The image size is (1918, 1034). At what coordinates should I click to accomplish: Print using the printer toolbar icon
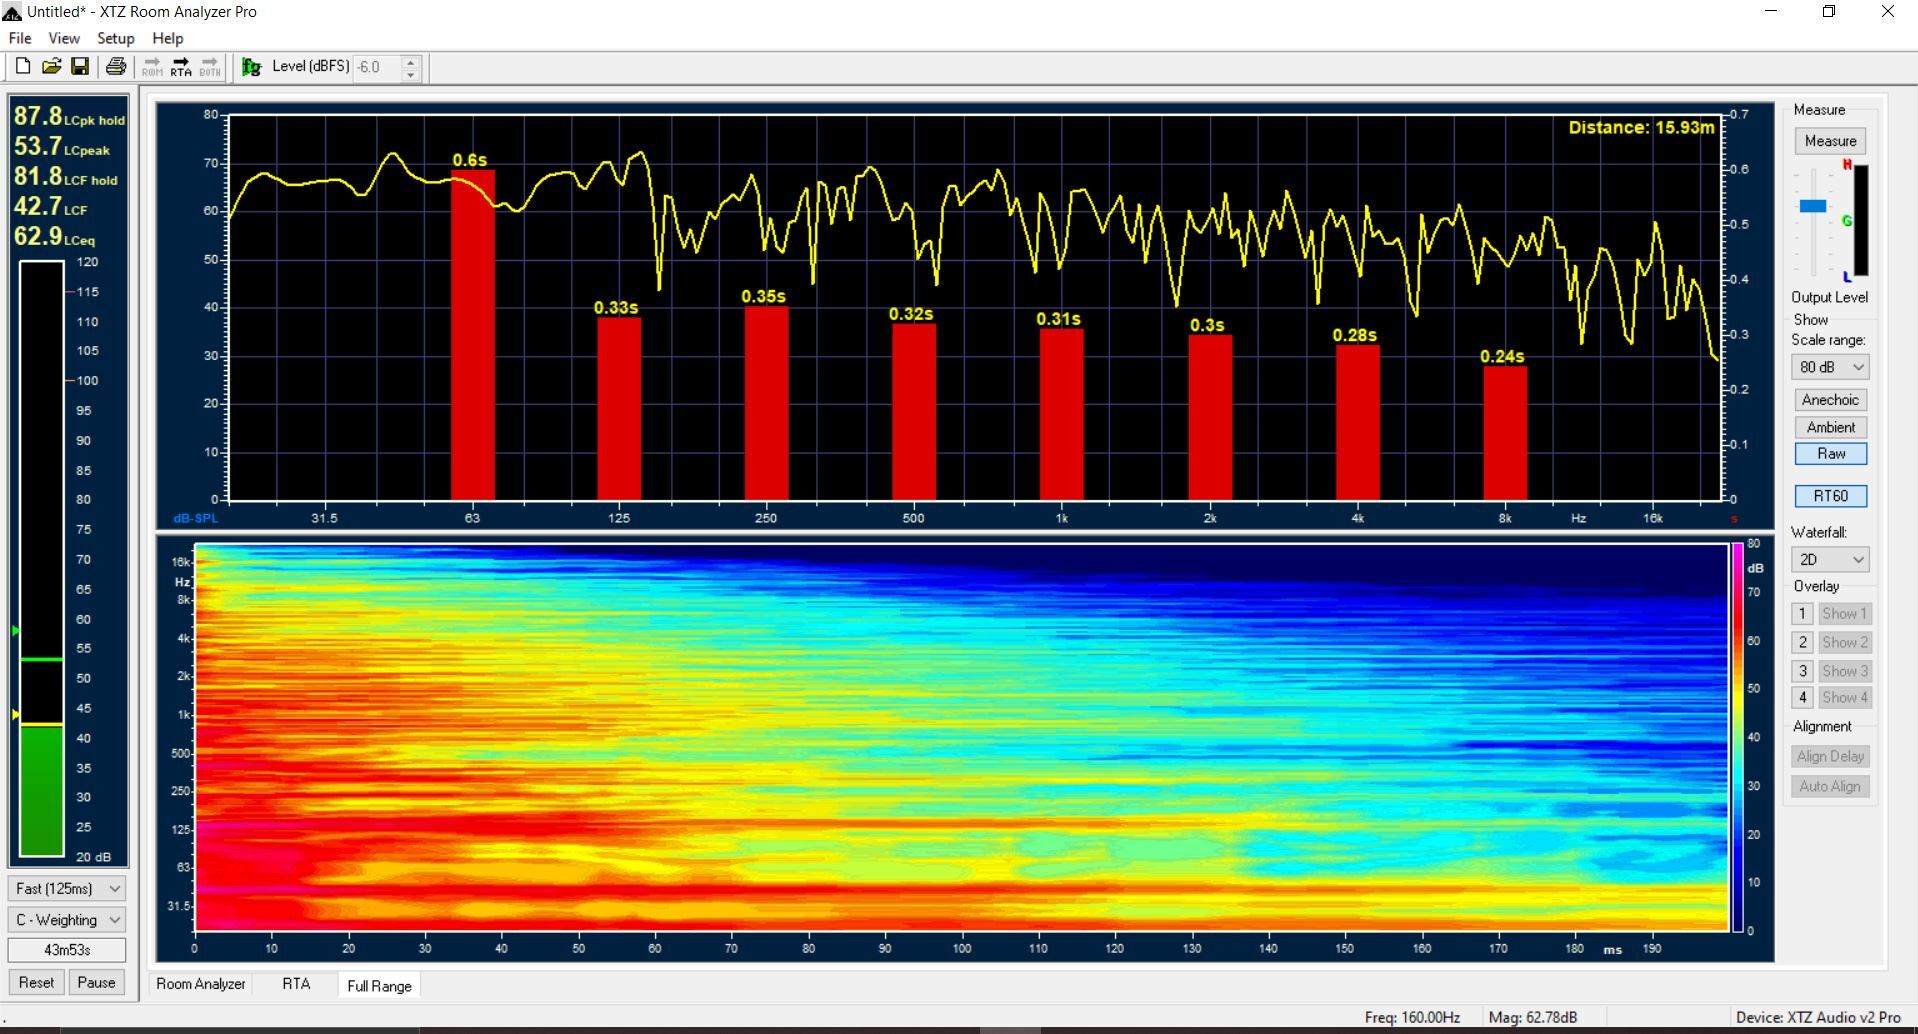116,67
